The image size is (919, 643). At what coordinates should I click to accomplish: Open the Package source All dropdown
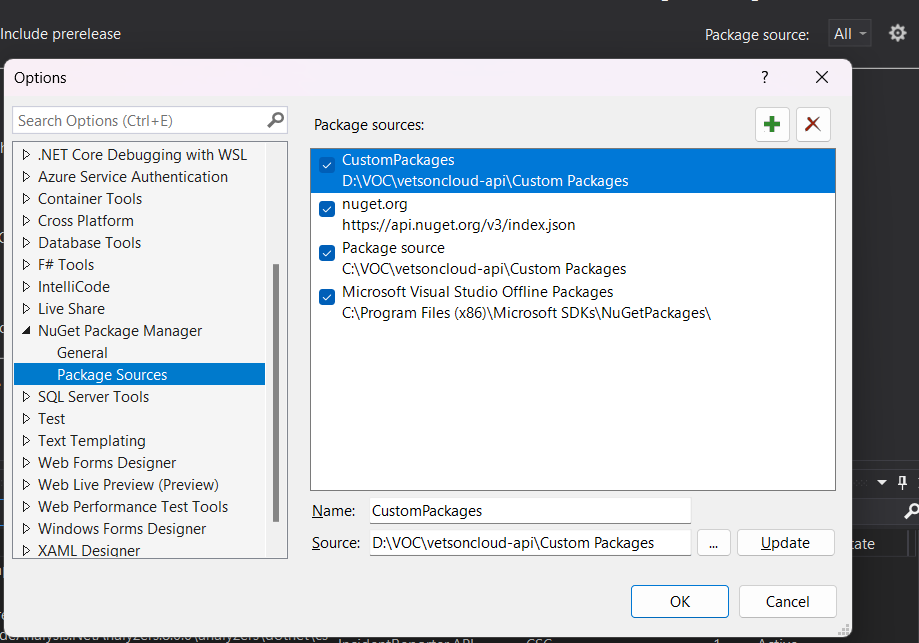coord(849,34)
